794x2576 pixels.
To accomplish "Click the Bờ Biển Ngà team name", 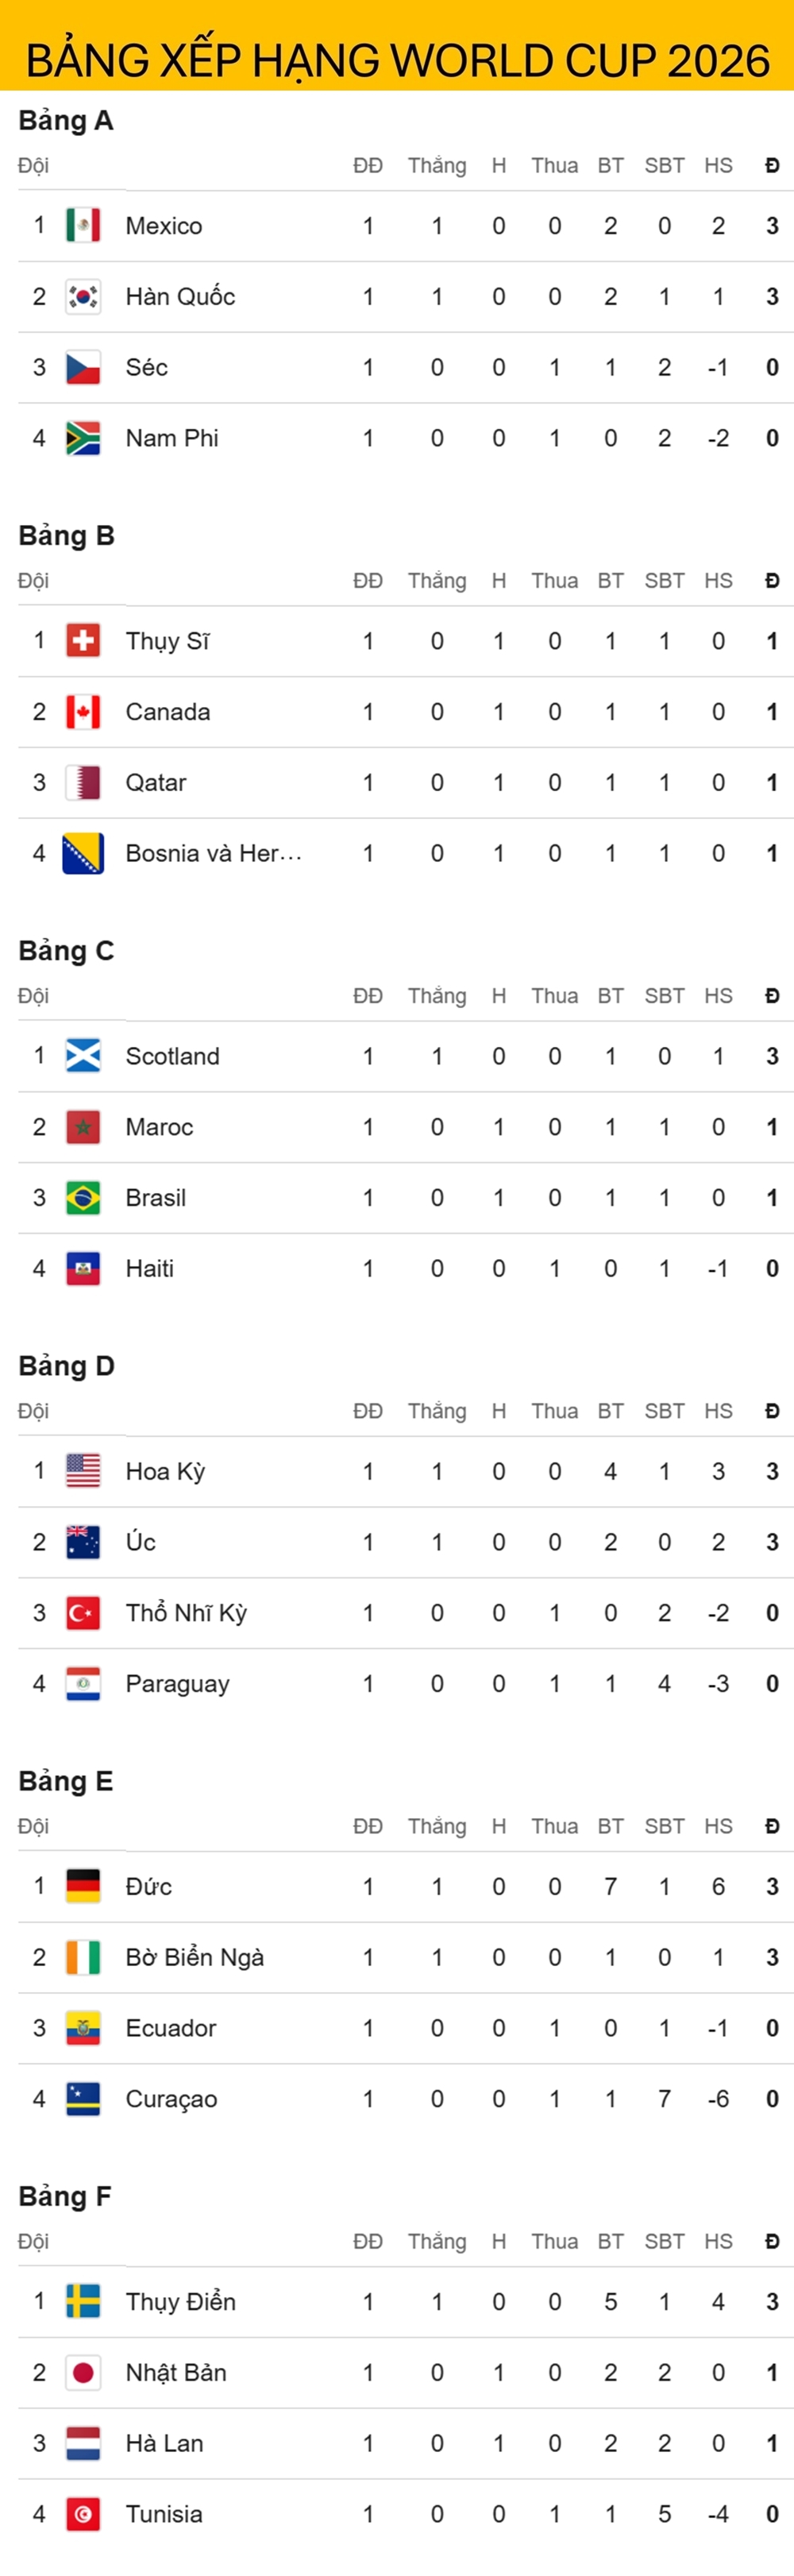I will (195, 1957).
